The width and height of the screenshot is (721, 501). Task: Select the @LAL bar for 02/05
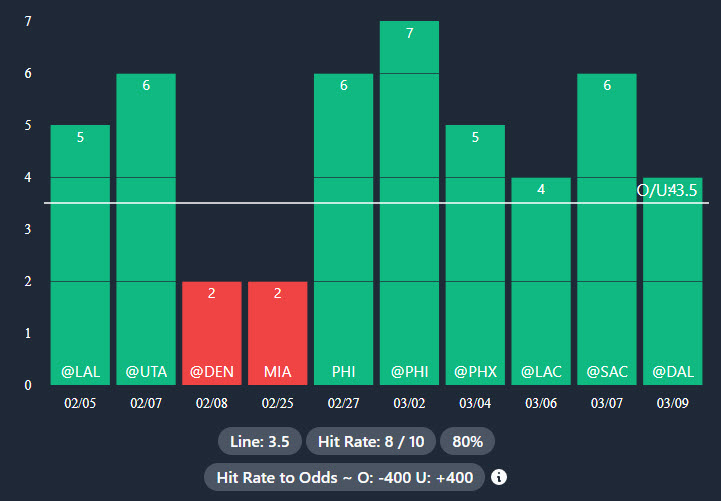pos(80,255)
